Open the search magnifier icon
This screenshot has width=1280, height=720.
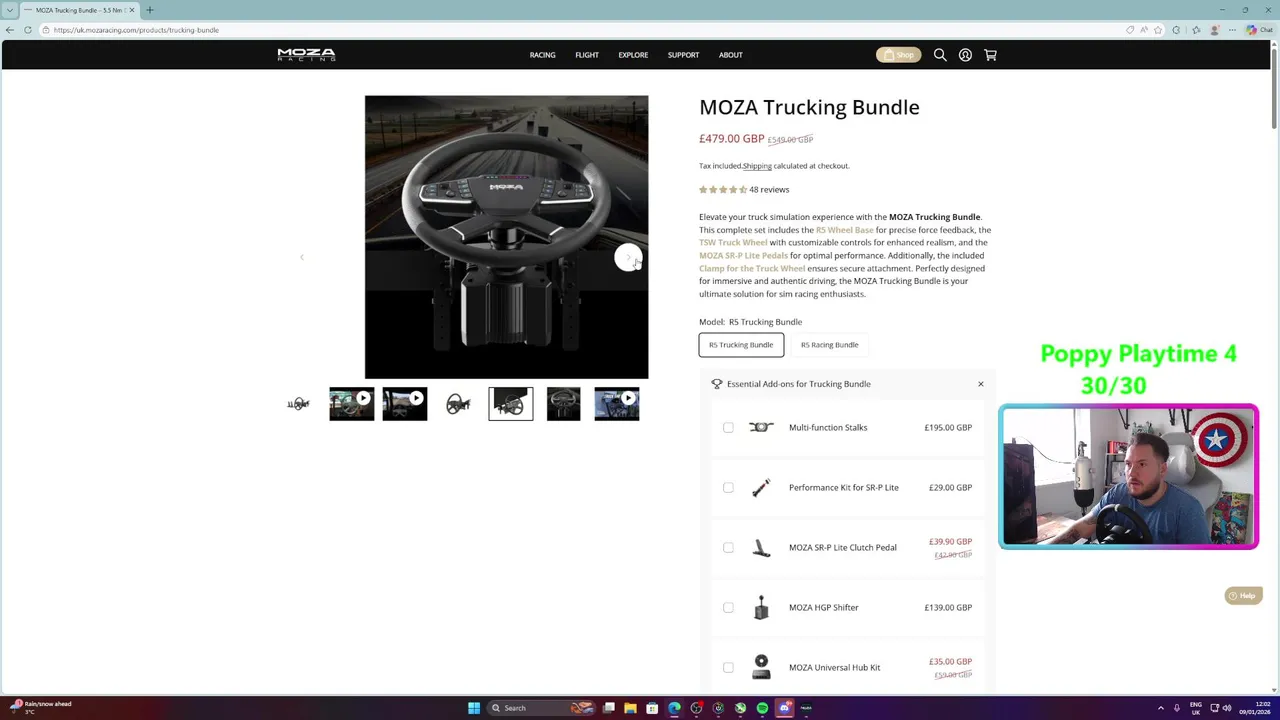click(940, 55)
